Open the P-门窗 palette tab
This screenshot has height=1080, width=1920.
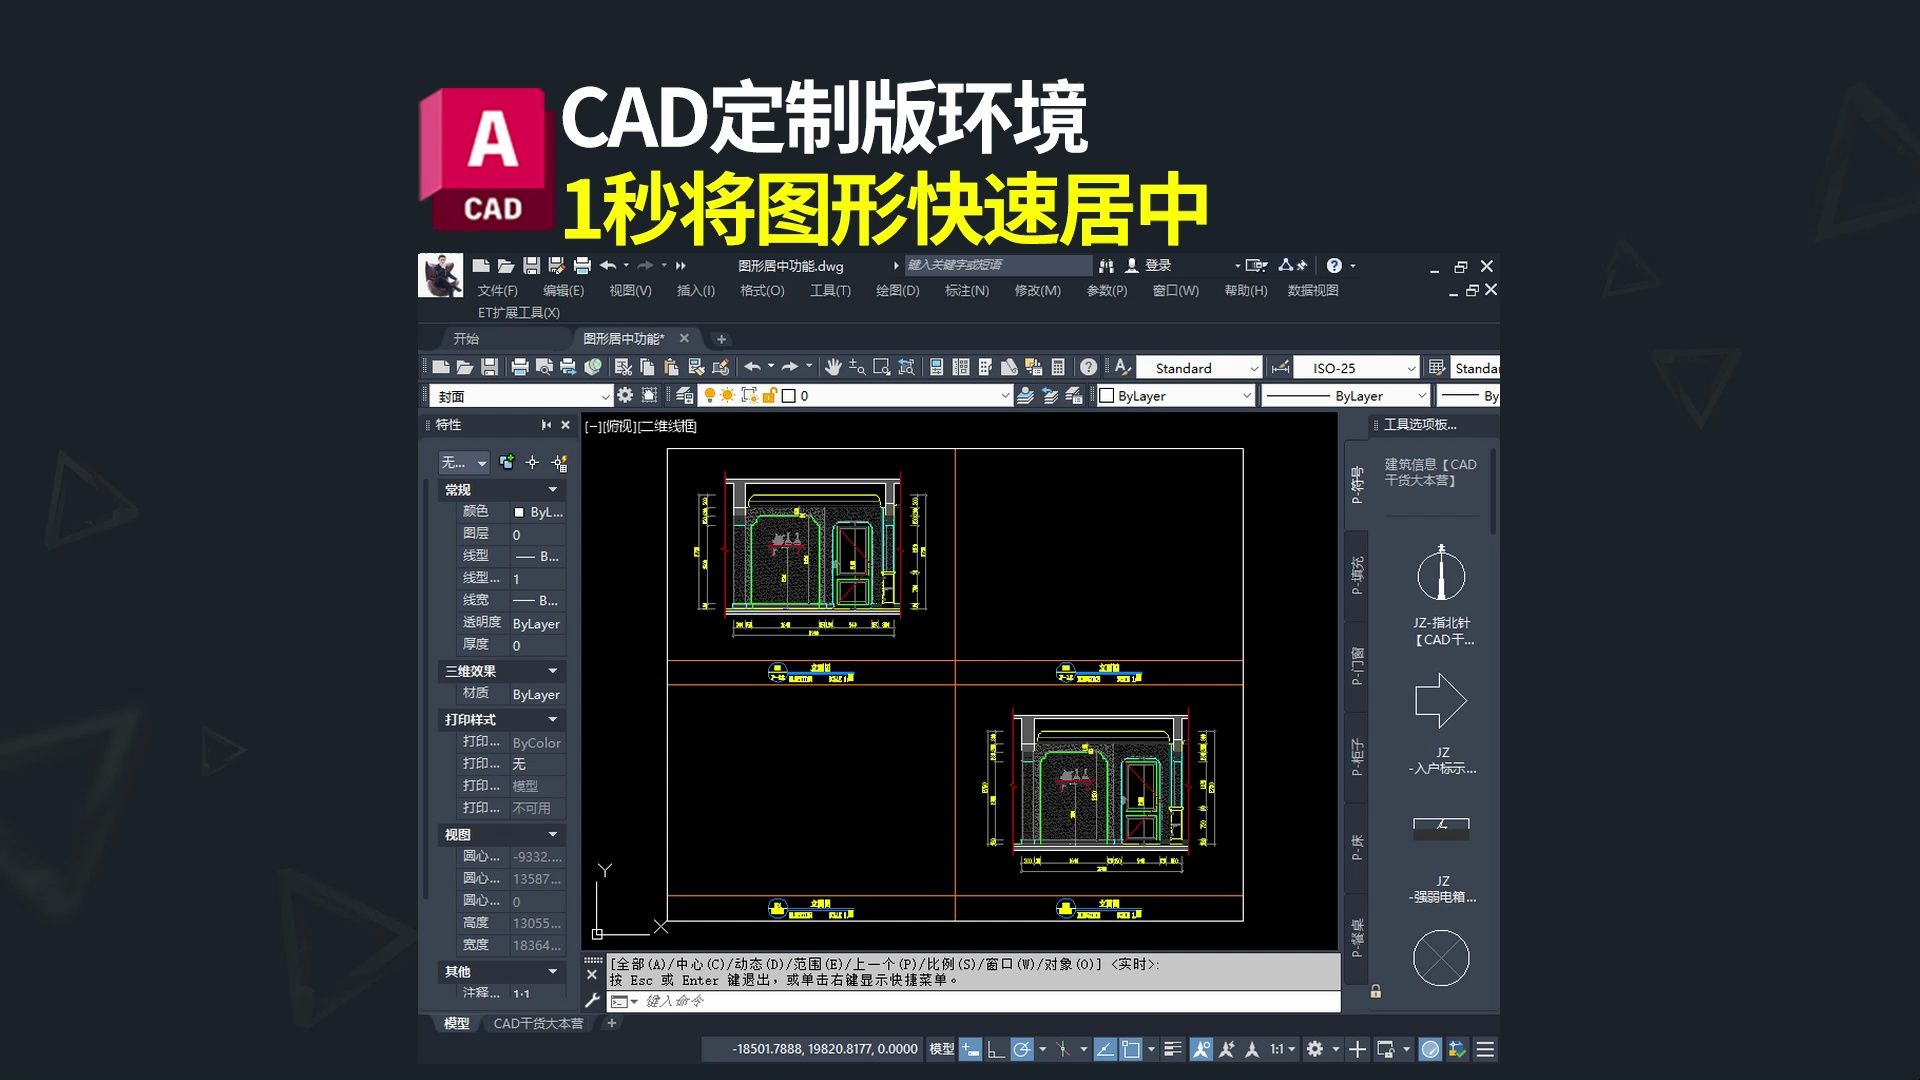pos(1356,665)
